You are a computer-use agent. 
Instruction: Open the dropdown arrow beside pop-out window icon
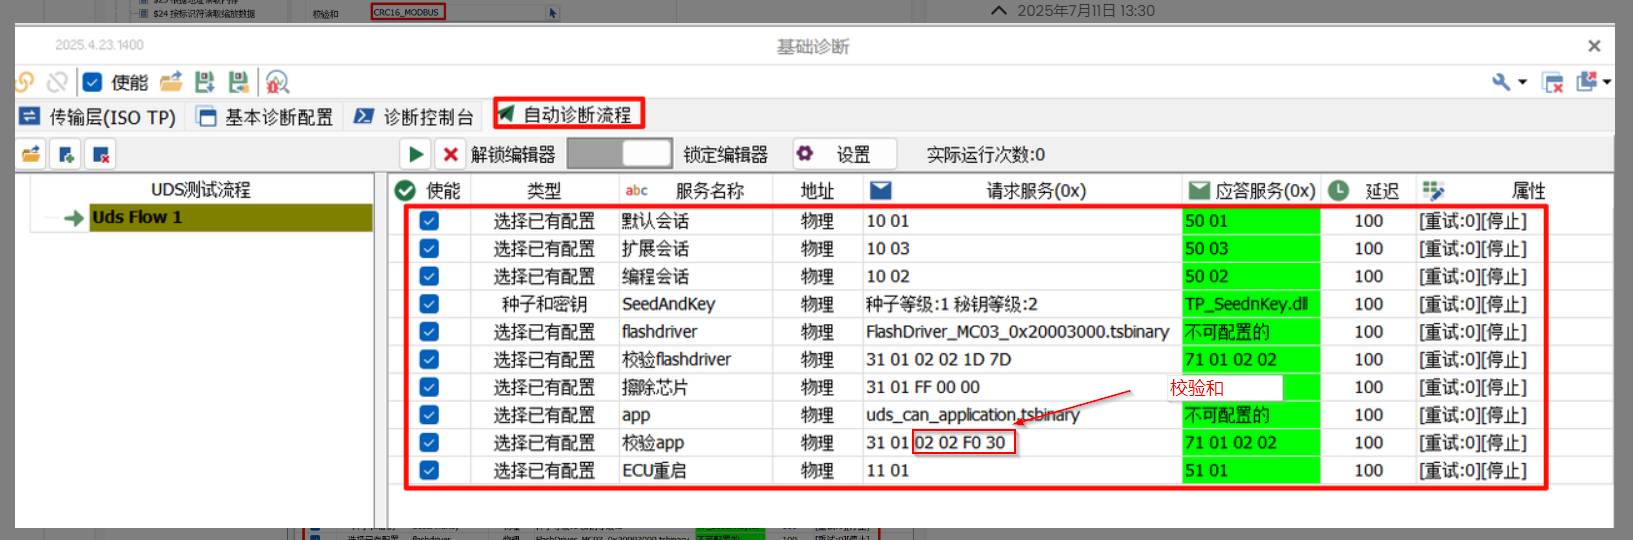pos(1606,82)
